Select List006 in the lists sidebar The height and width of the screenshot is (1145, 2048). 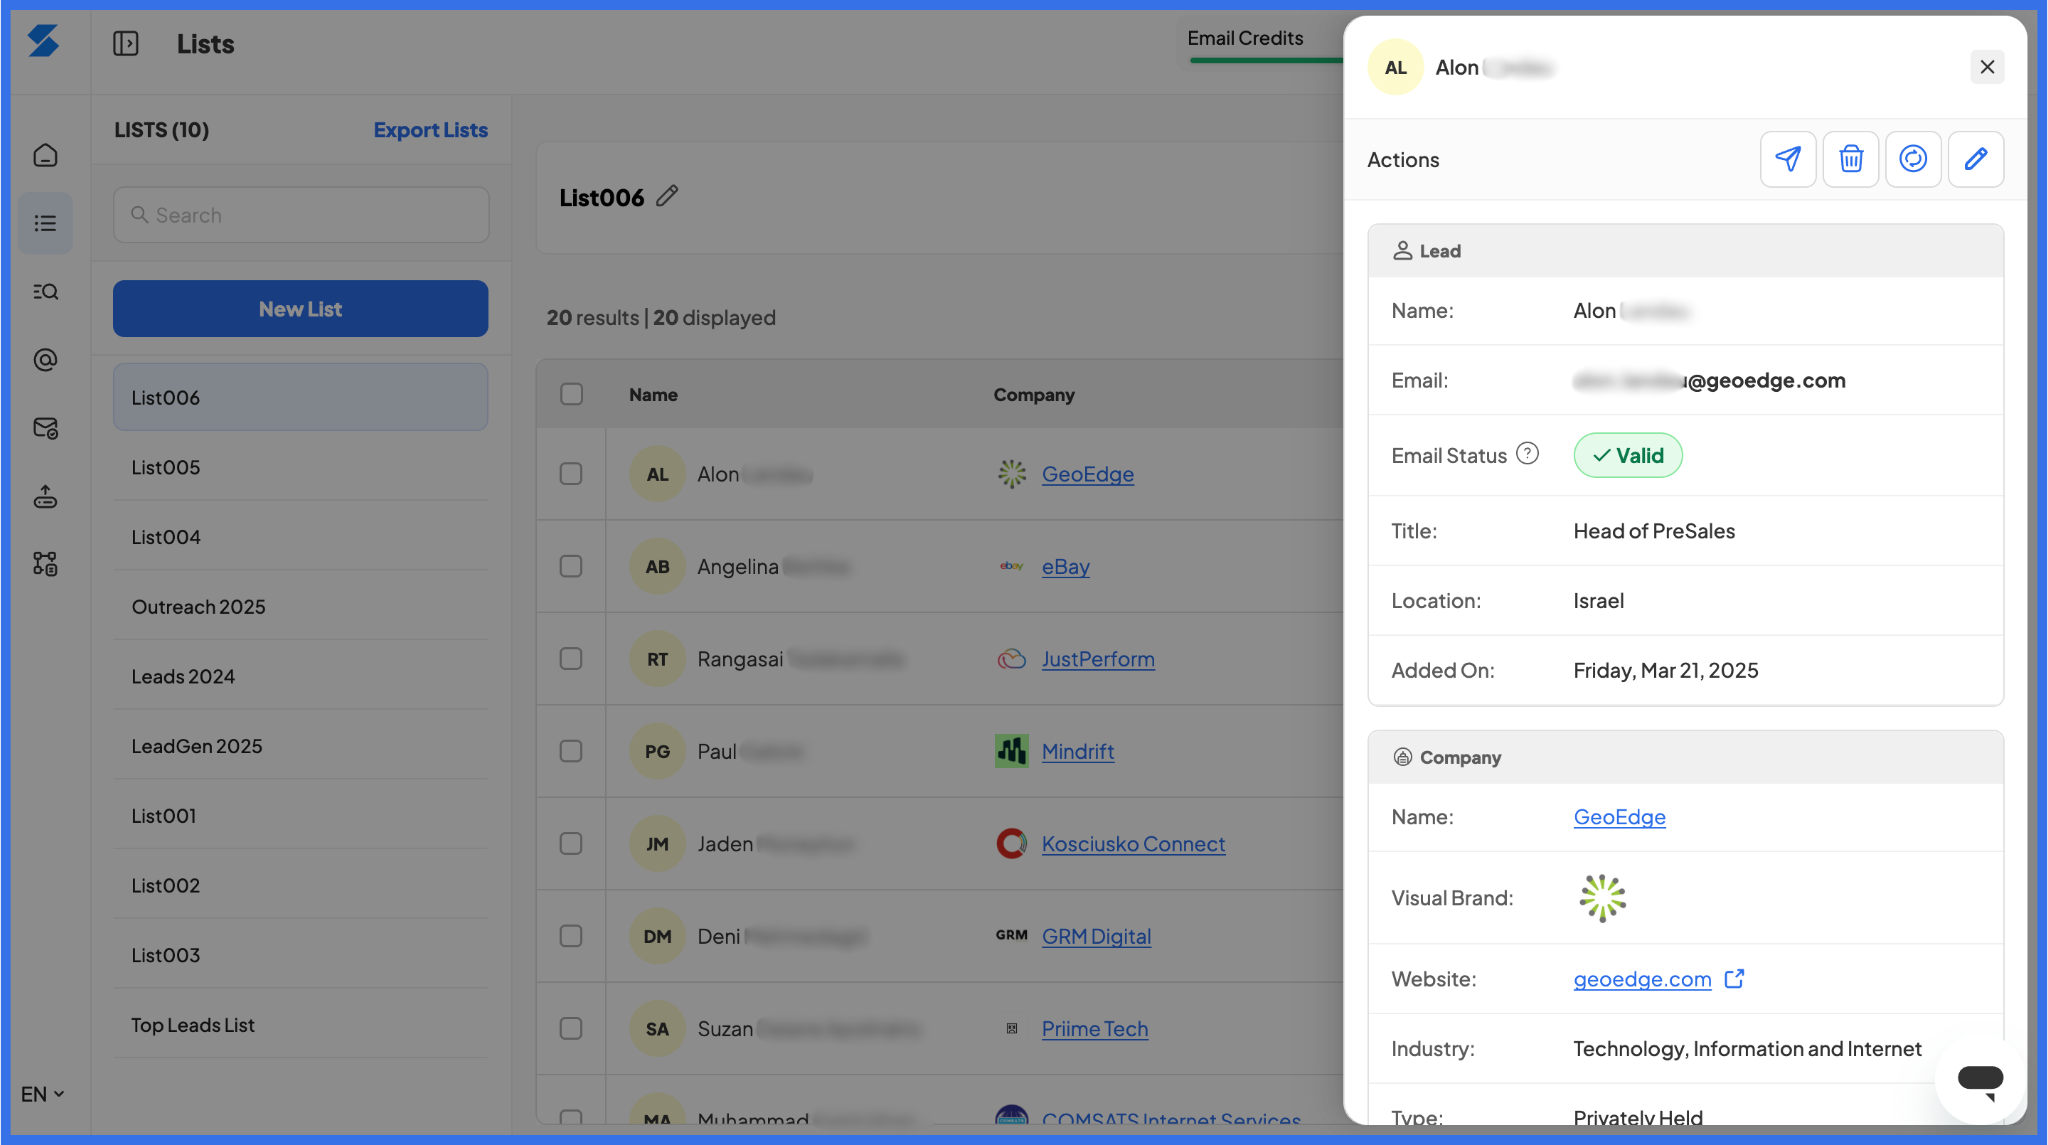click(x=300, y=397)
